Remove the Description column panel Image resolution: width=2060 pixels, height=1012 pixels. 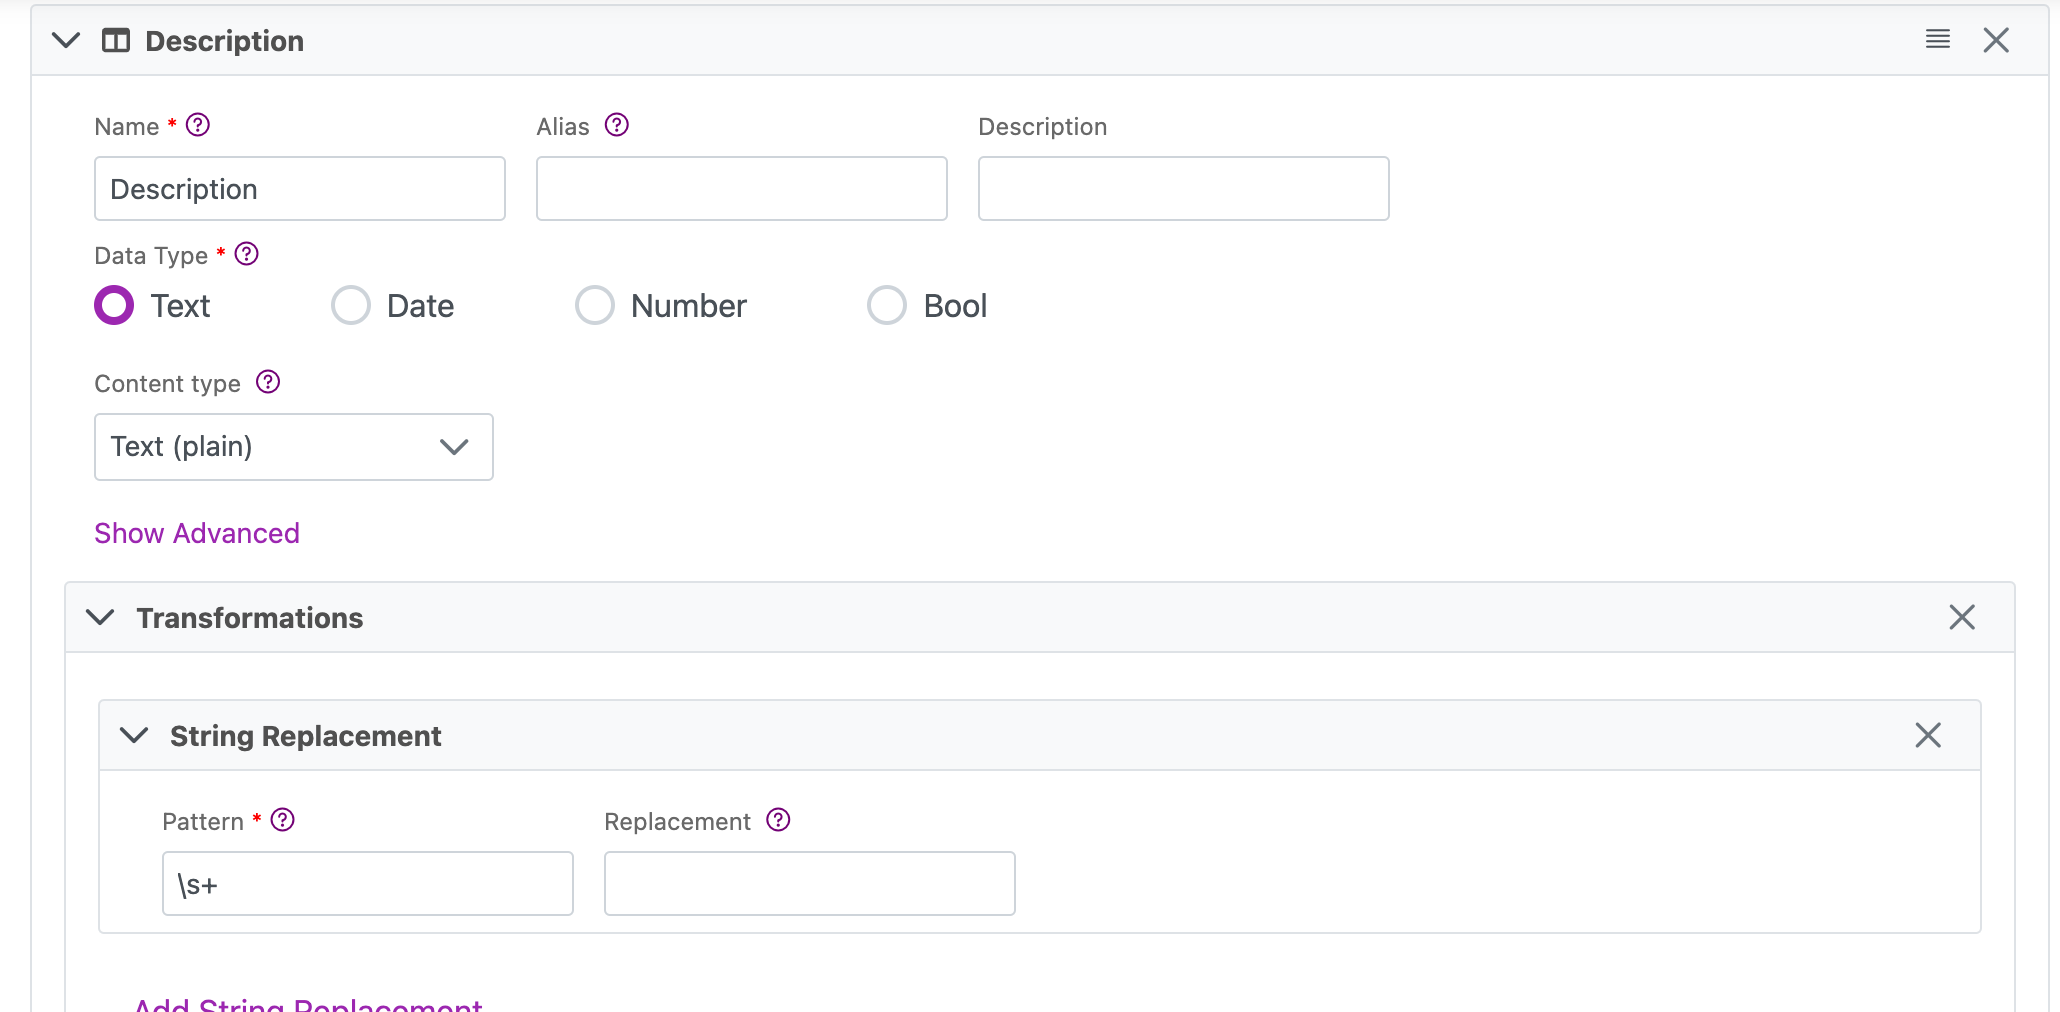(1996, 40)
